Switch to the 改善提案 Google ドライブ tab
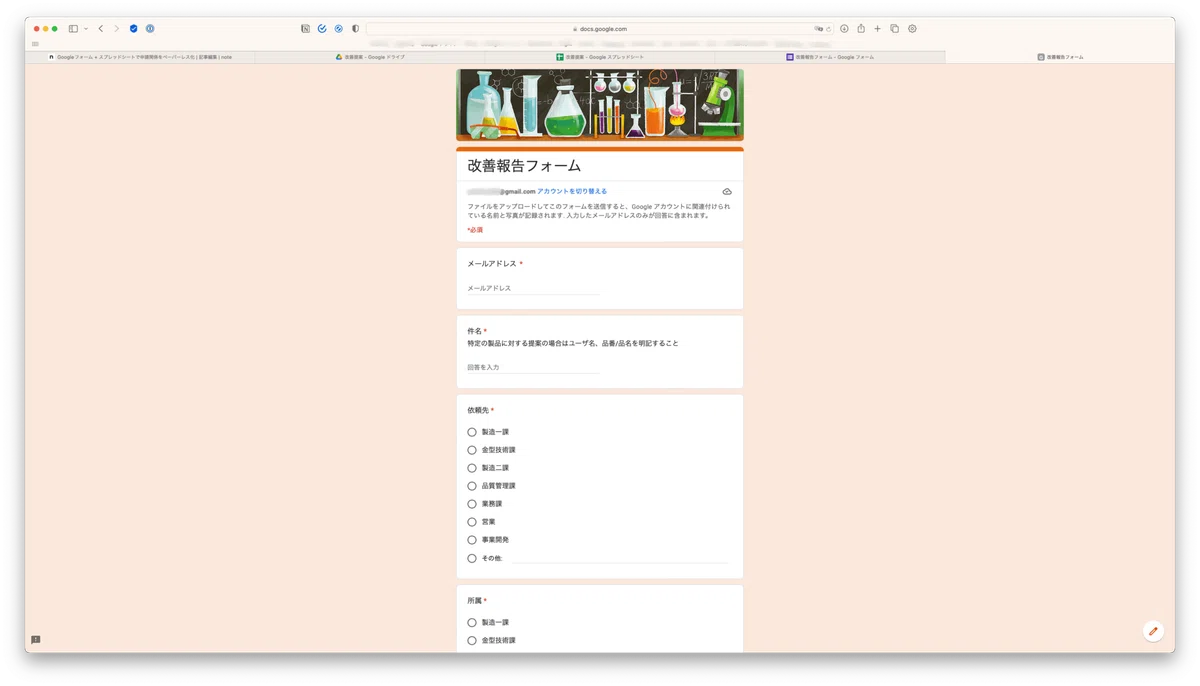This screenshot has height=686, width=1200. point(370,57)
